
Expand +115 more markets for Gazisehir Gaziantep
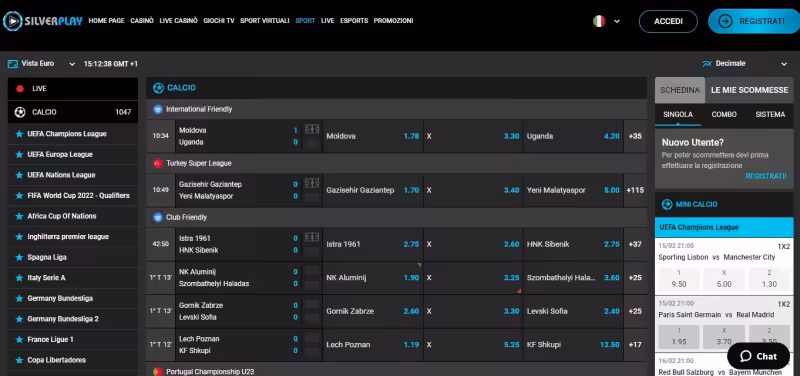tap(635, 190)
